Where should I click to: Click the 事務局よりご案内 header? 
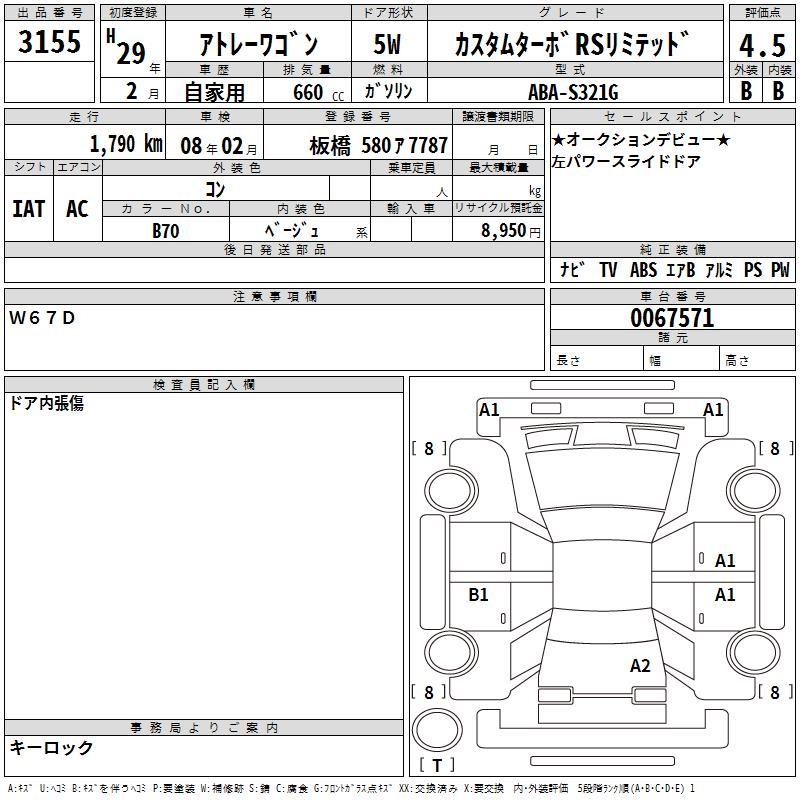pos(204,728)
